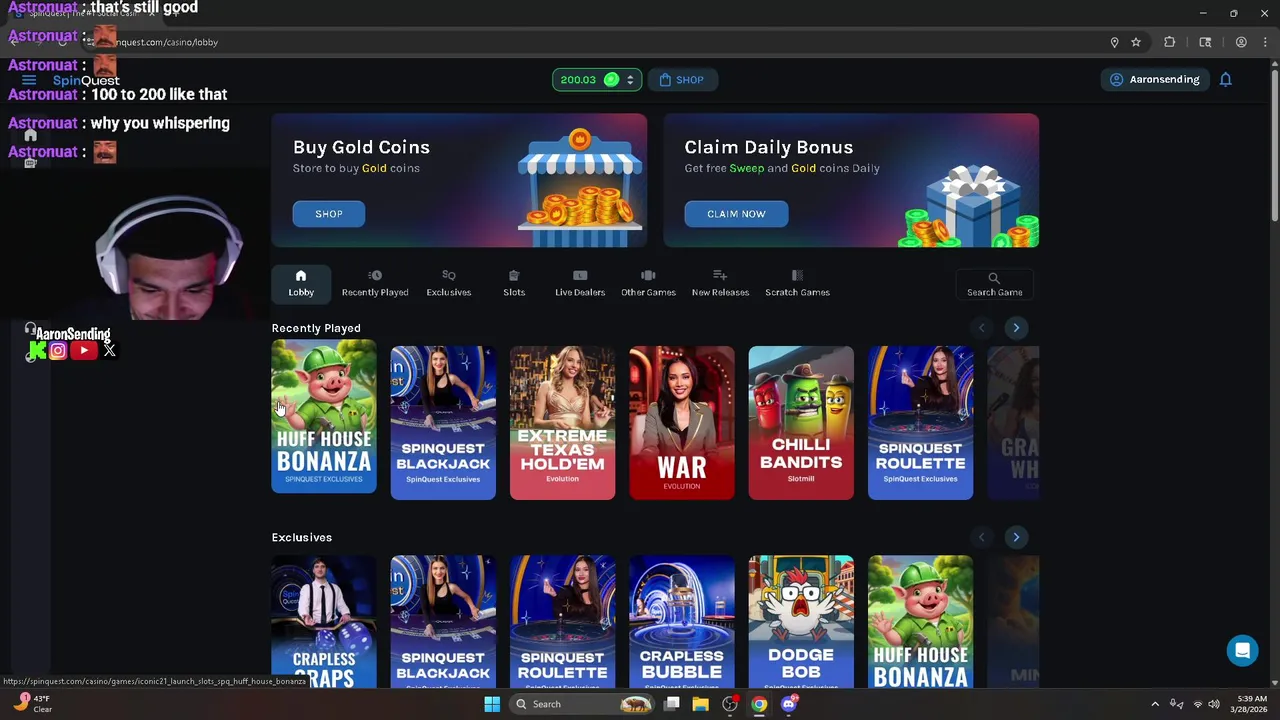The width and height of the screenshot is (1280, 720).
Task: Switch to Recently Played tab
Action: click(375, 283)
